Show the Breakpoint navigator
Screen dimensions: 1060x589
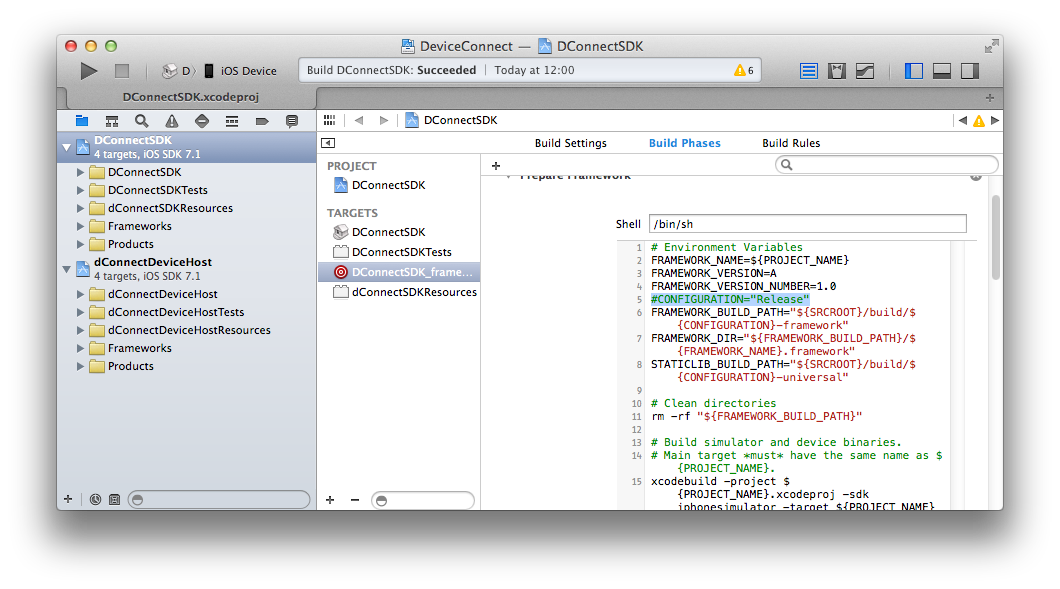(x=262, y=121)
